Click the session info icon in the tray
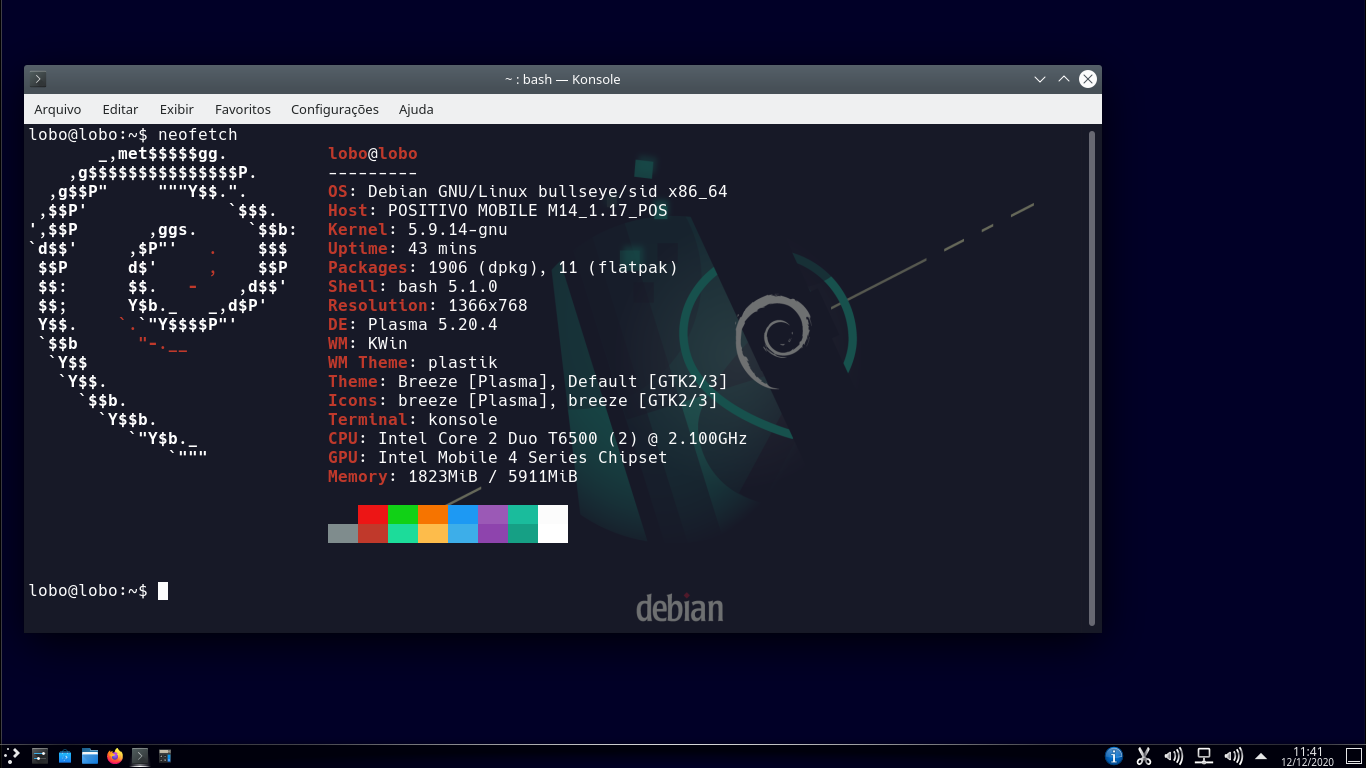Screen dimensions: 1366x768 coord(1112,756)
